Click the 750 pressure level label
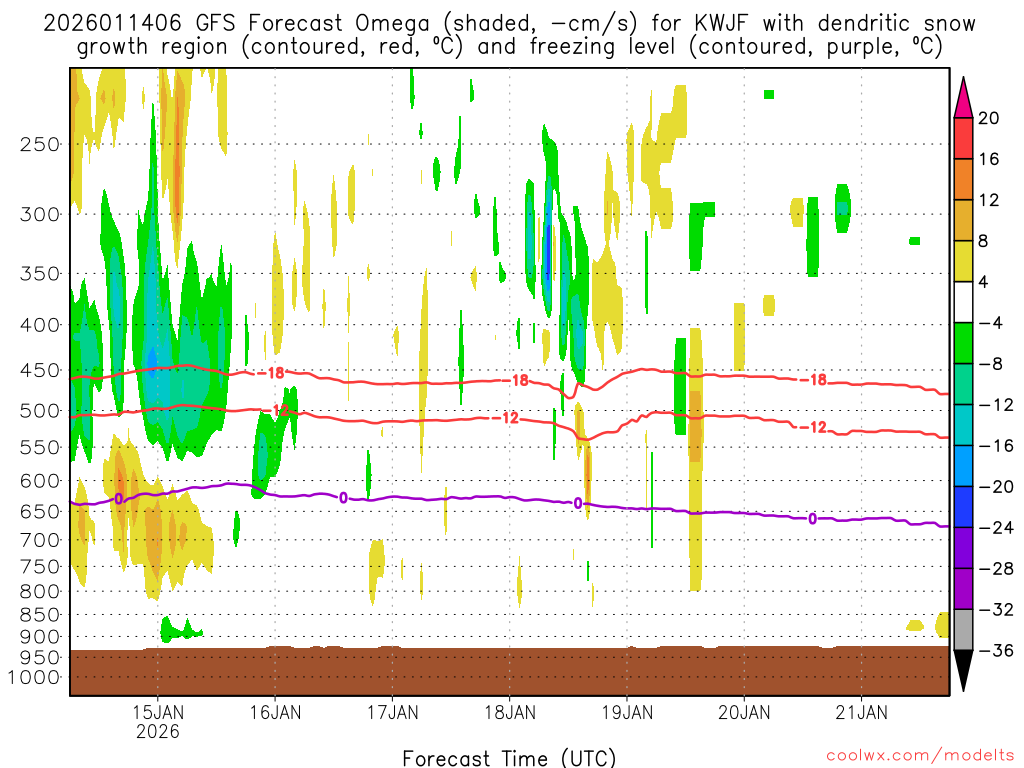The image size is (1024, 768). click(40, 567)
